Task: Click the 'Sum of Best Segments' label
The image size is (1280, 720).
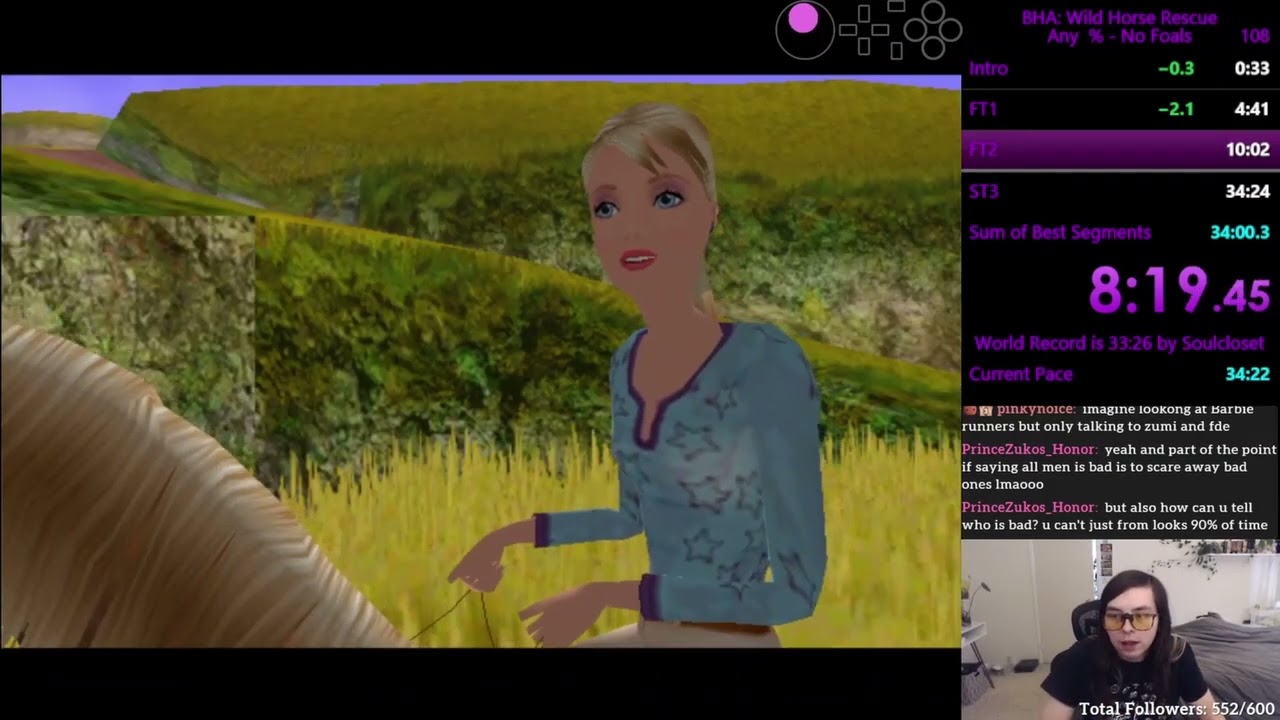Action: (x=1060, y=232)
